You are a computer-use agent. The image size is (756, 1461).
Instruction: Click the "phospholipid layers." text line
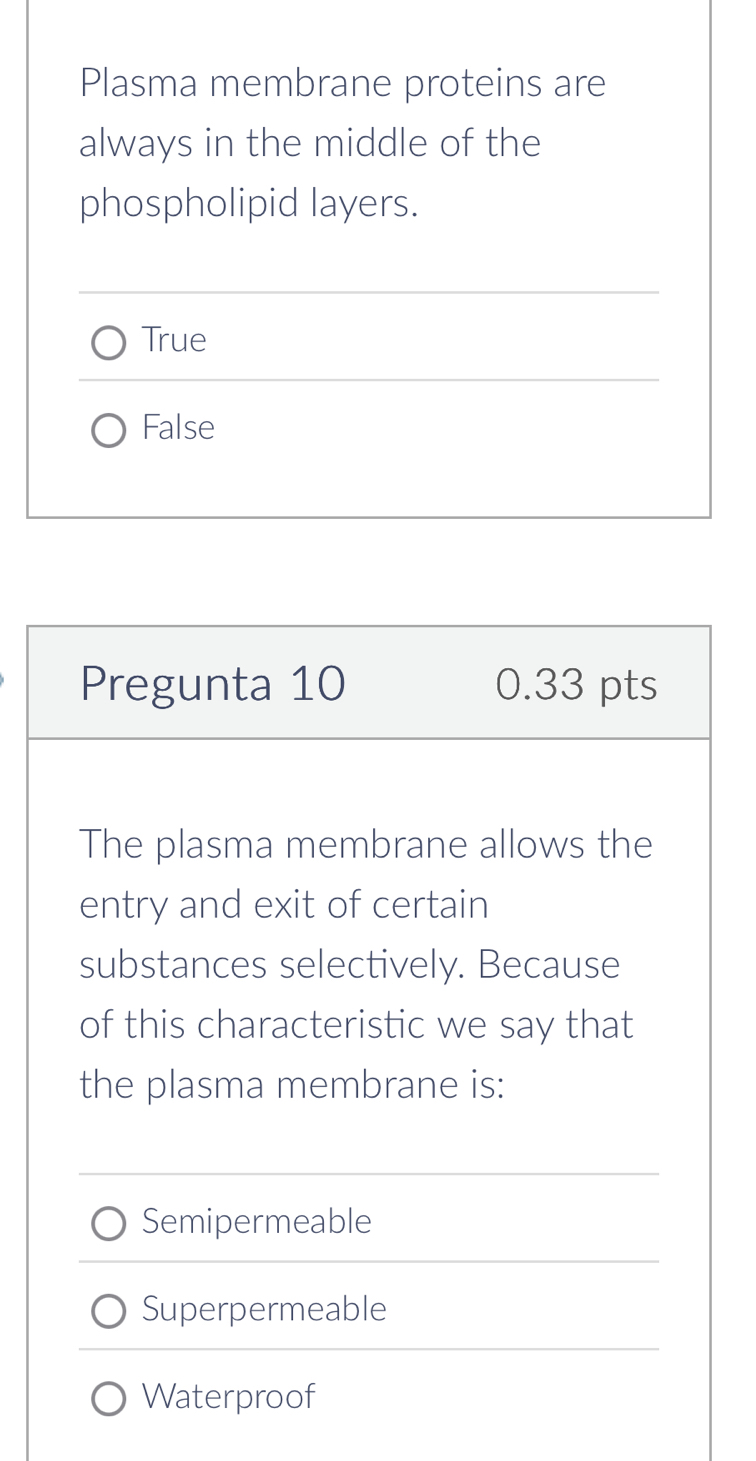tap(249, 204)
